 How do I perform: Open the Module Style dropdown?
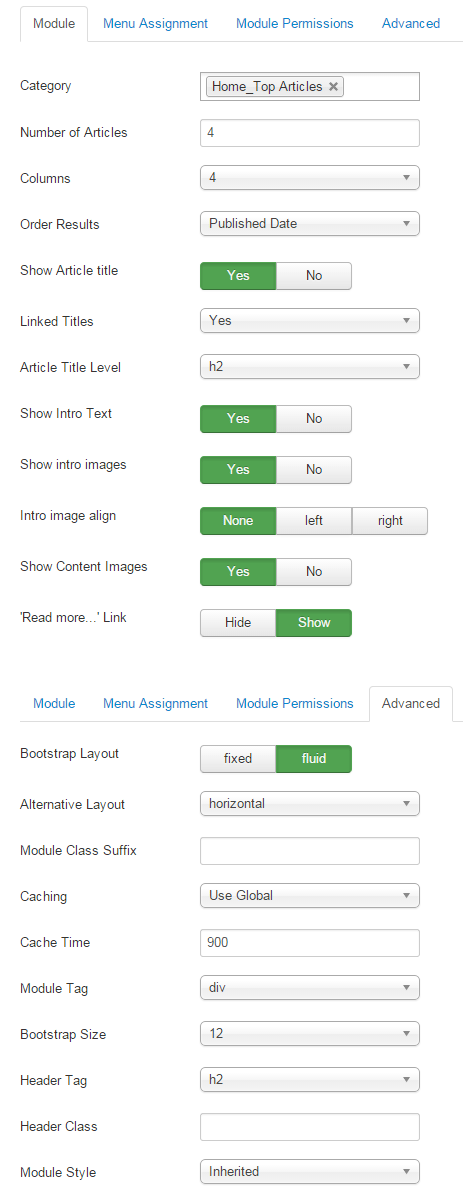tap(310, 1171)
